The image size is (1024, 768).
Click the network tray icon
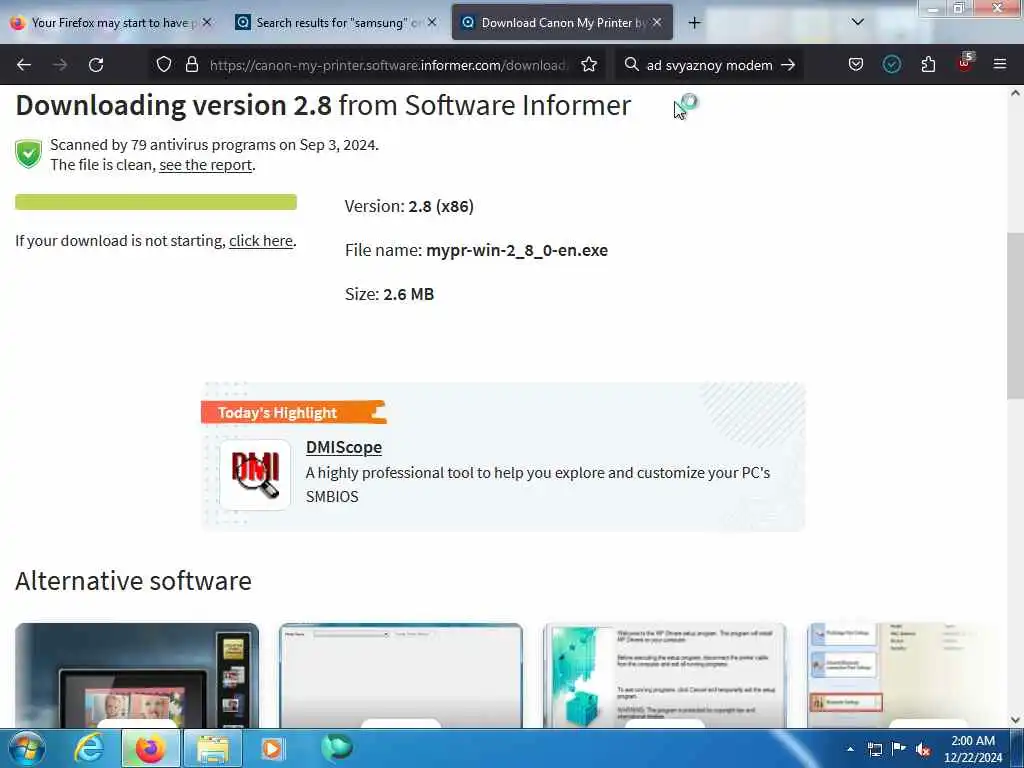click(x=874, y=749)
